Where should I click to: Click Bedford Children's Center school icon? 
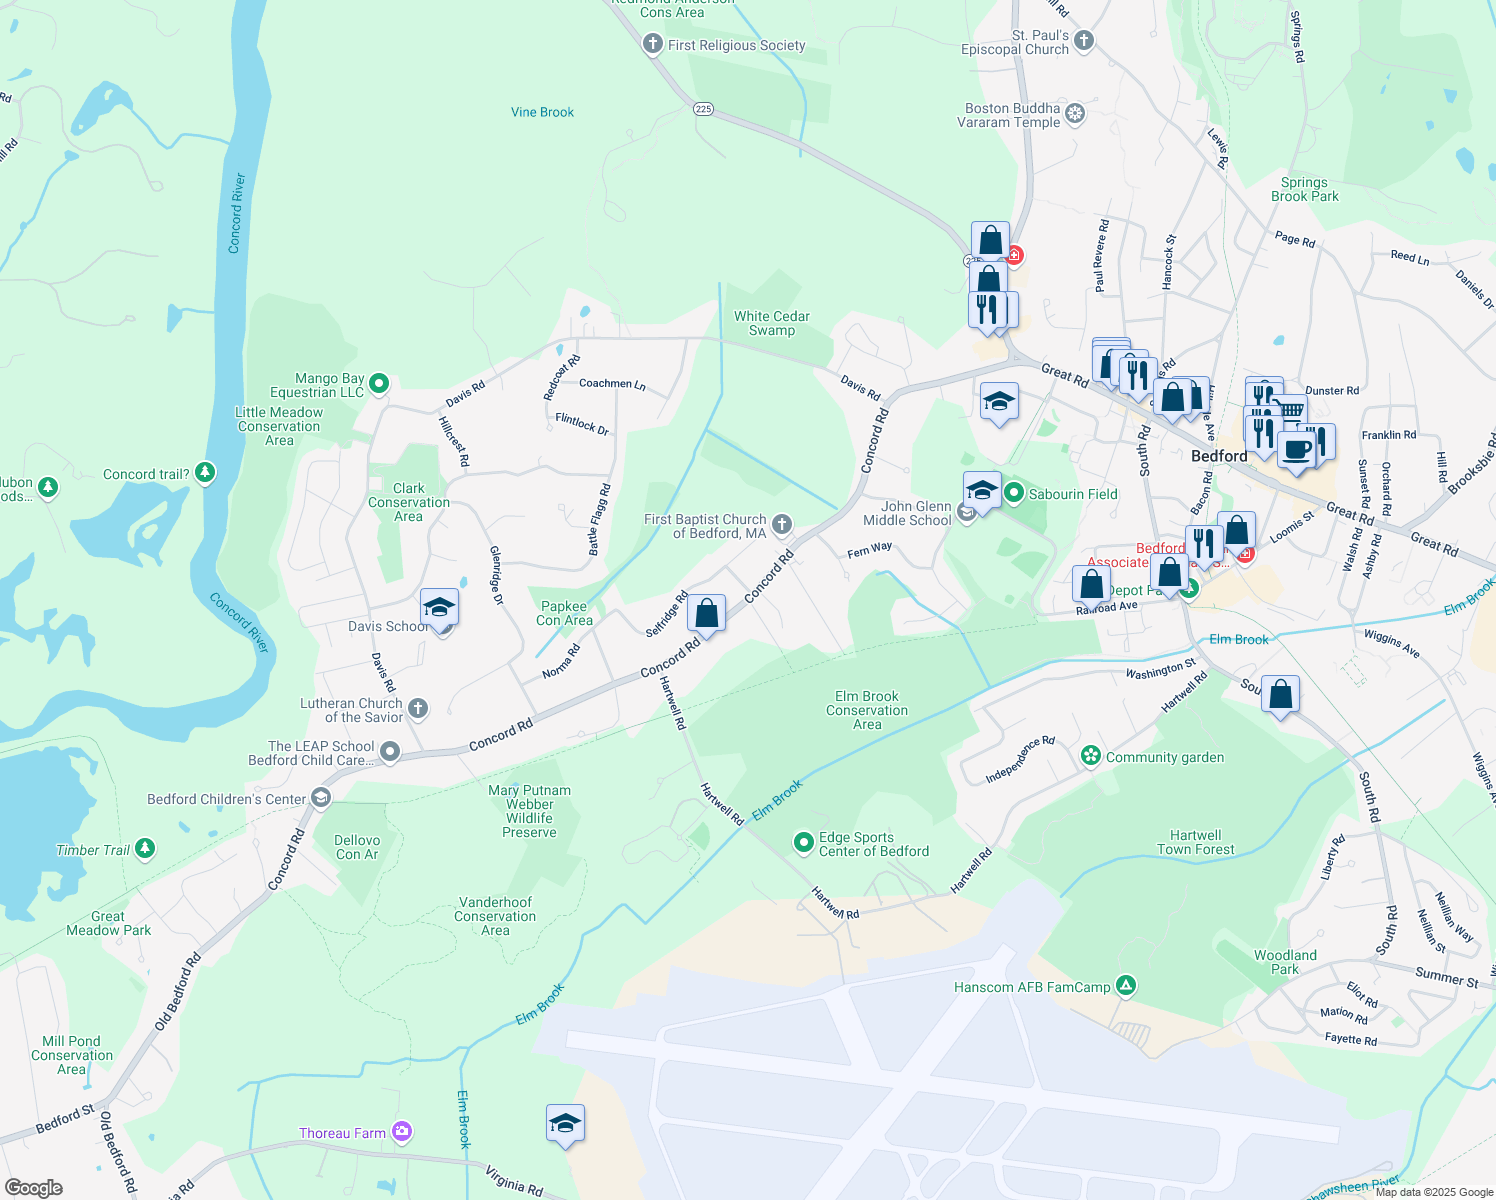pos(321,797)
